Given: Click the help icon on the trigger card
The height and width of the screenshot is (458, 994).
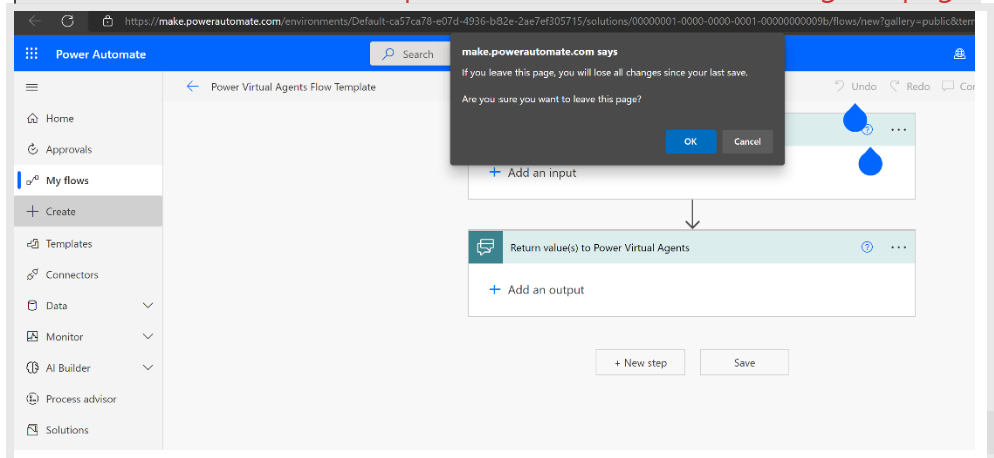Looking at the screenshot, I should pyautogui.click(x=867, y=129).
